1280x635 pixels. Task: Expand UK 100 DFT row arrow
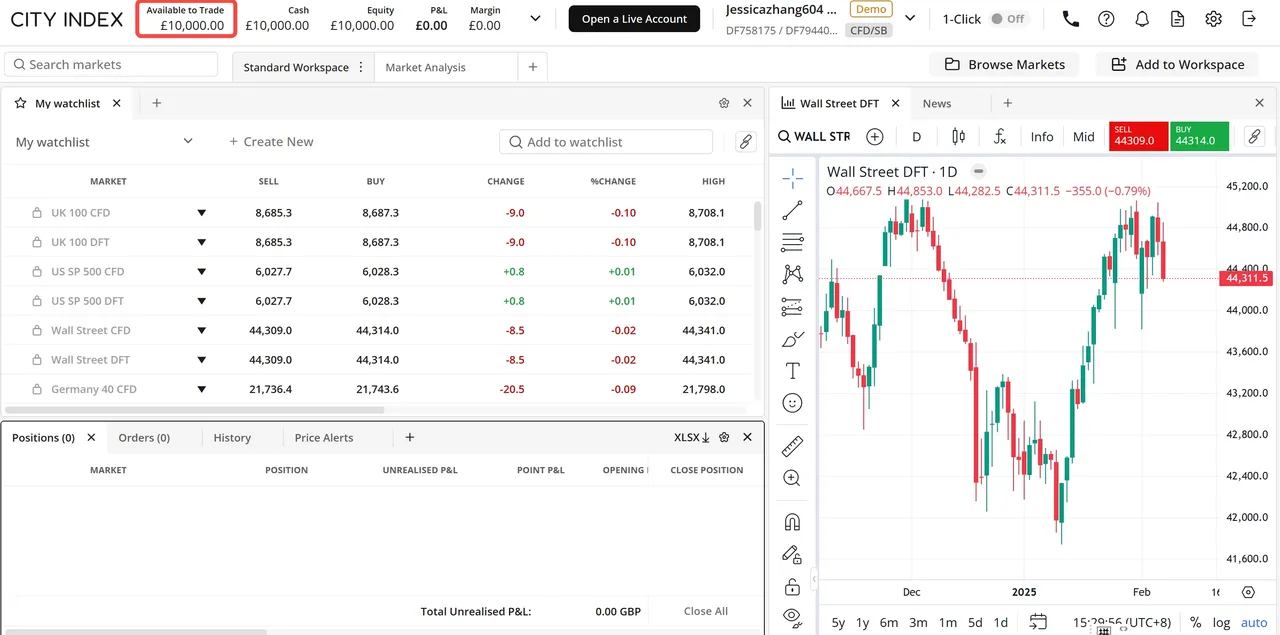pos(201,242)
